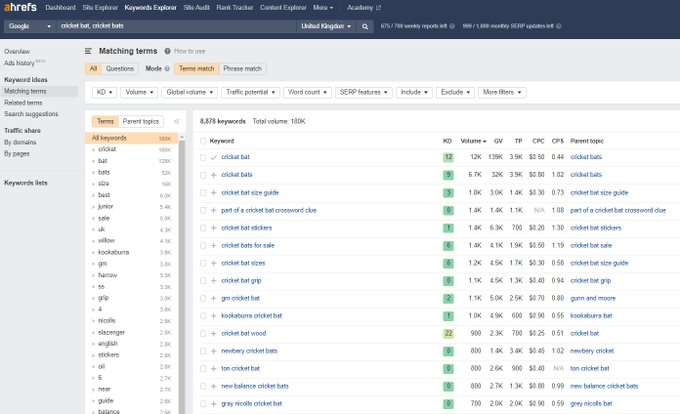The height and width of the screenshot is (414, 680).
Task: Open the 'cricket bat size guide' keyword link
Action: click(x=250, y=193)
